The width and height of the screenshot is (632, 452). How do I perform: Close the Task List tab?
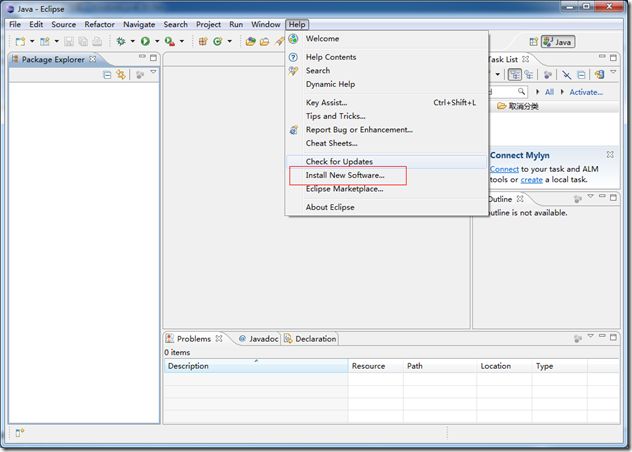[x=526, y=59]
